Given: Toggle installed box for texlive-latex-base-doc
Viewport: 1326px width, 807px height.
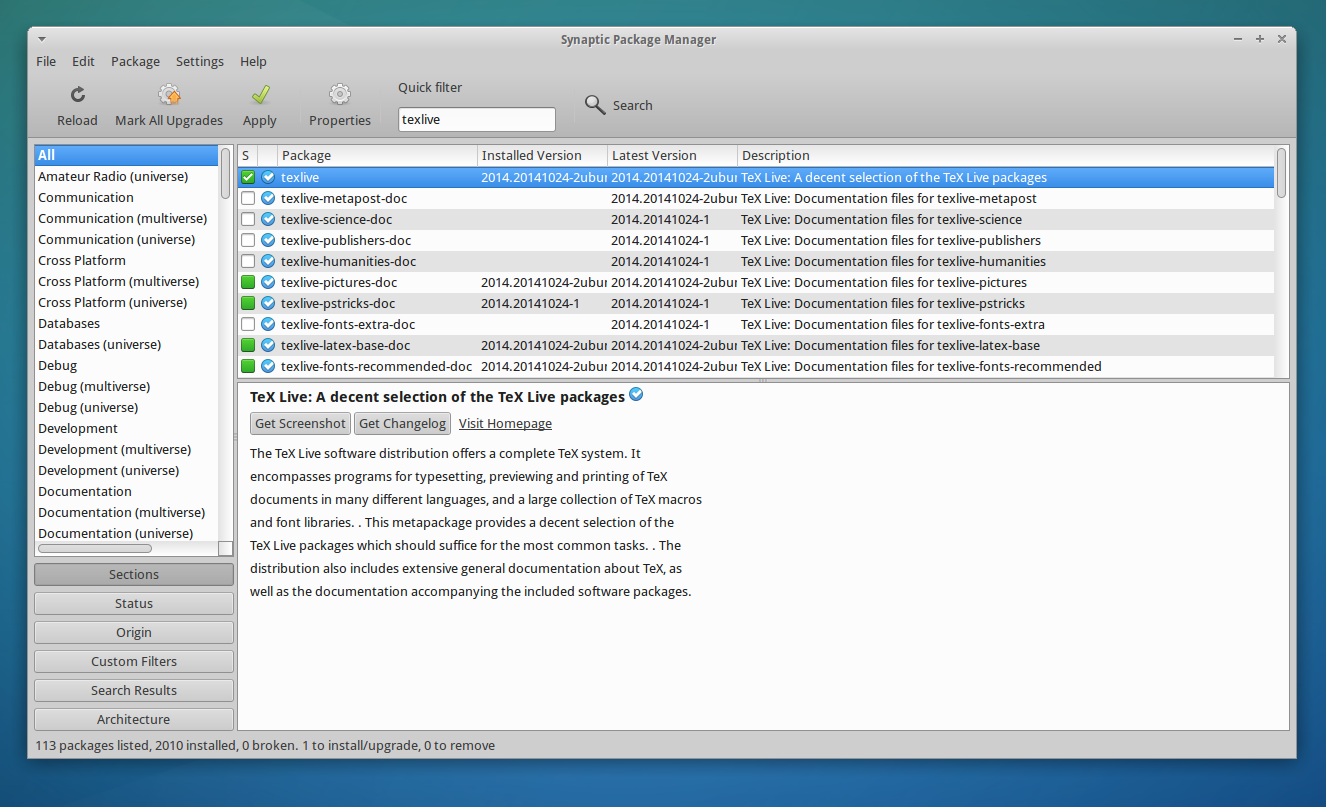Looking at the screenshot, I should coord(248,345).
